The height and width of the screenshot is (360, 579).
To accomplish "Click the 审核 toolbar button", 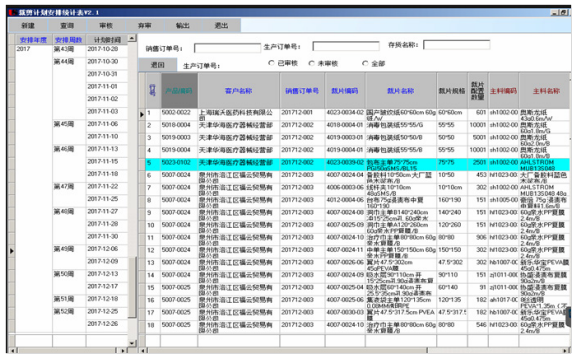I will (x=106, y=25).
